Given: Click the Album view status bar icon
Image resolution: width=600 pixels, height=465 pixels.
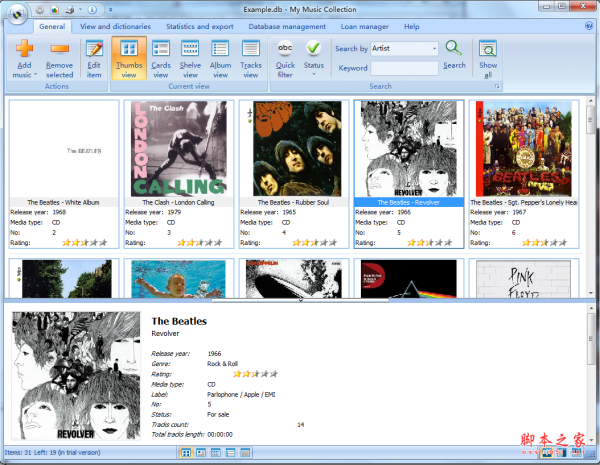Looking at the screenshot, I should tap(230, 453).
